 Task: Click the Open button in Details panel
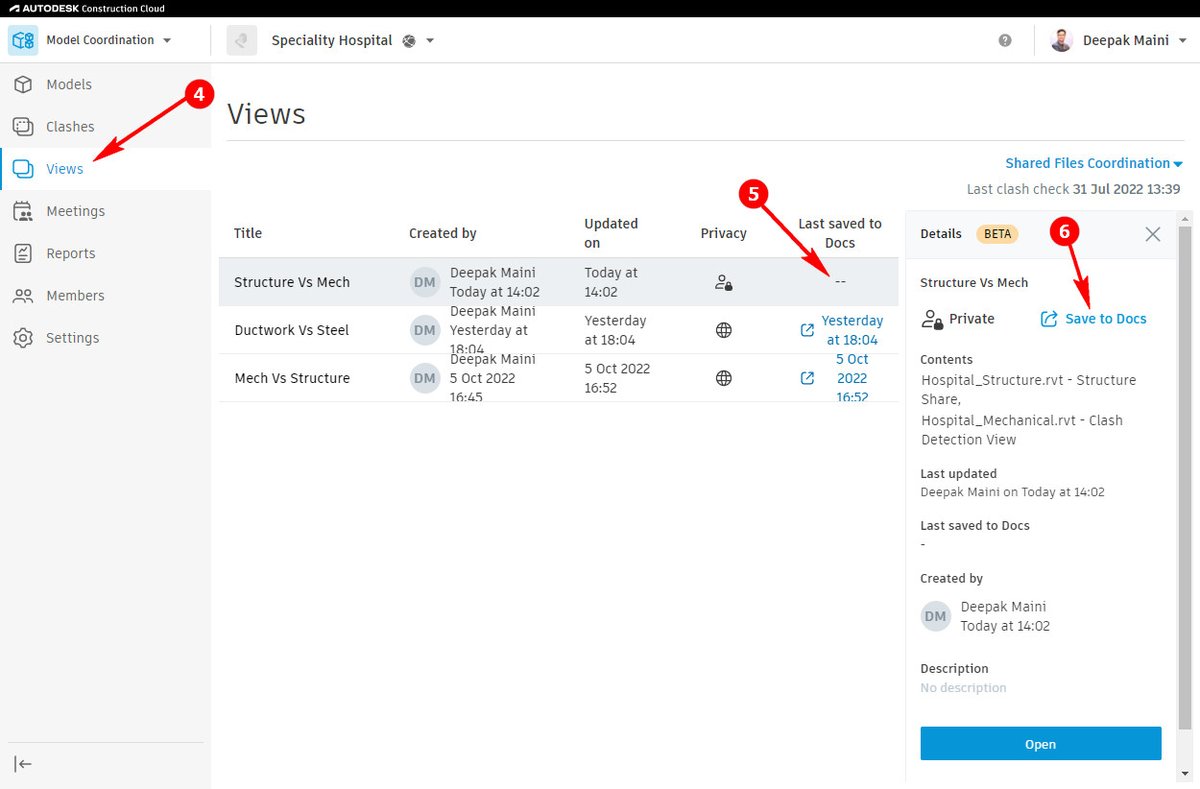pos(1041,744)
